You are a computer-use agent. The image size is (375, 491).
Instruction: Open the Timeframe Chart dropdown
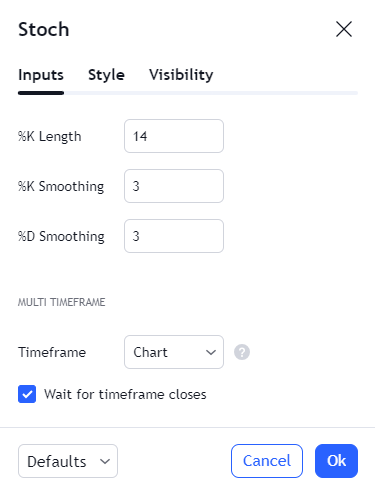174,352
